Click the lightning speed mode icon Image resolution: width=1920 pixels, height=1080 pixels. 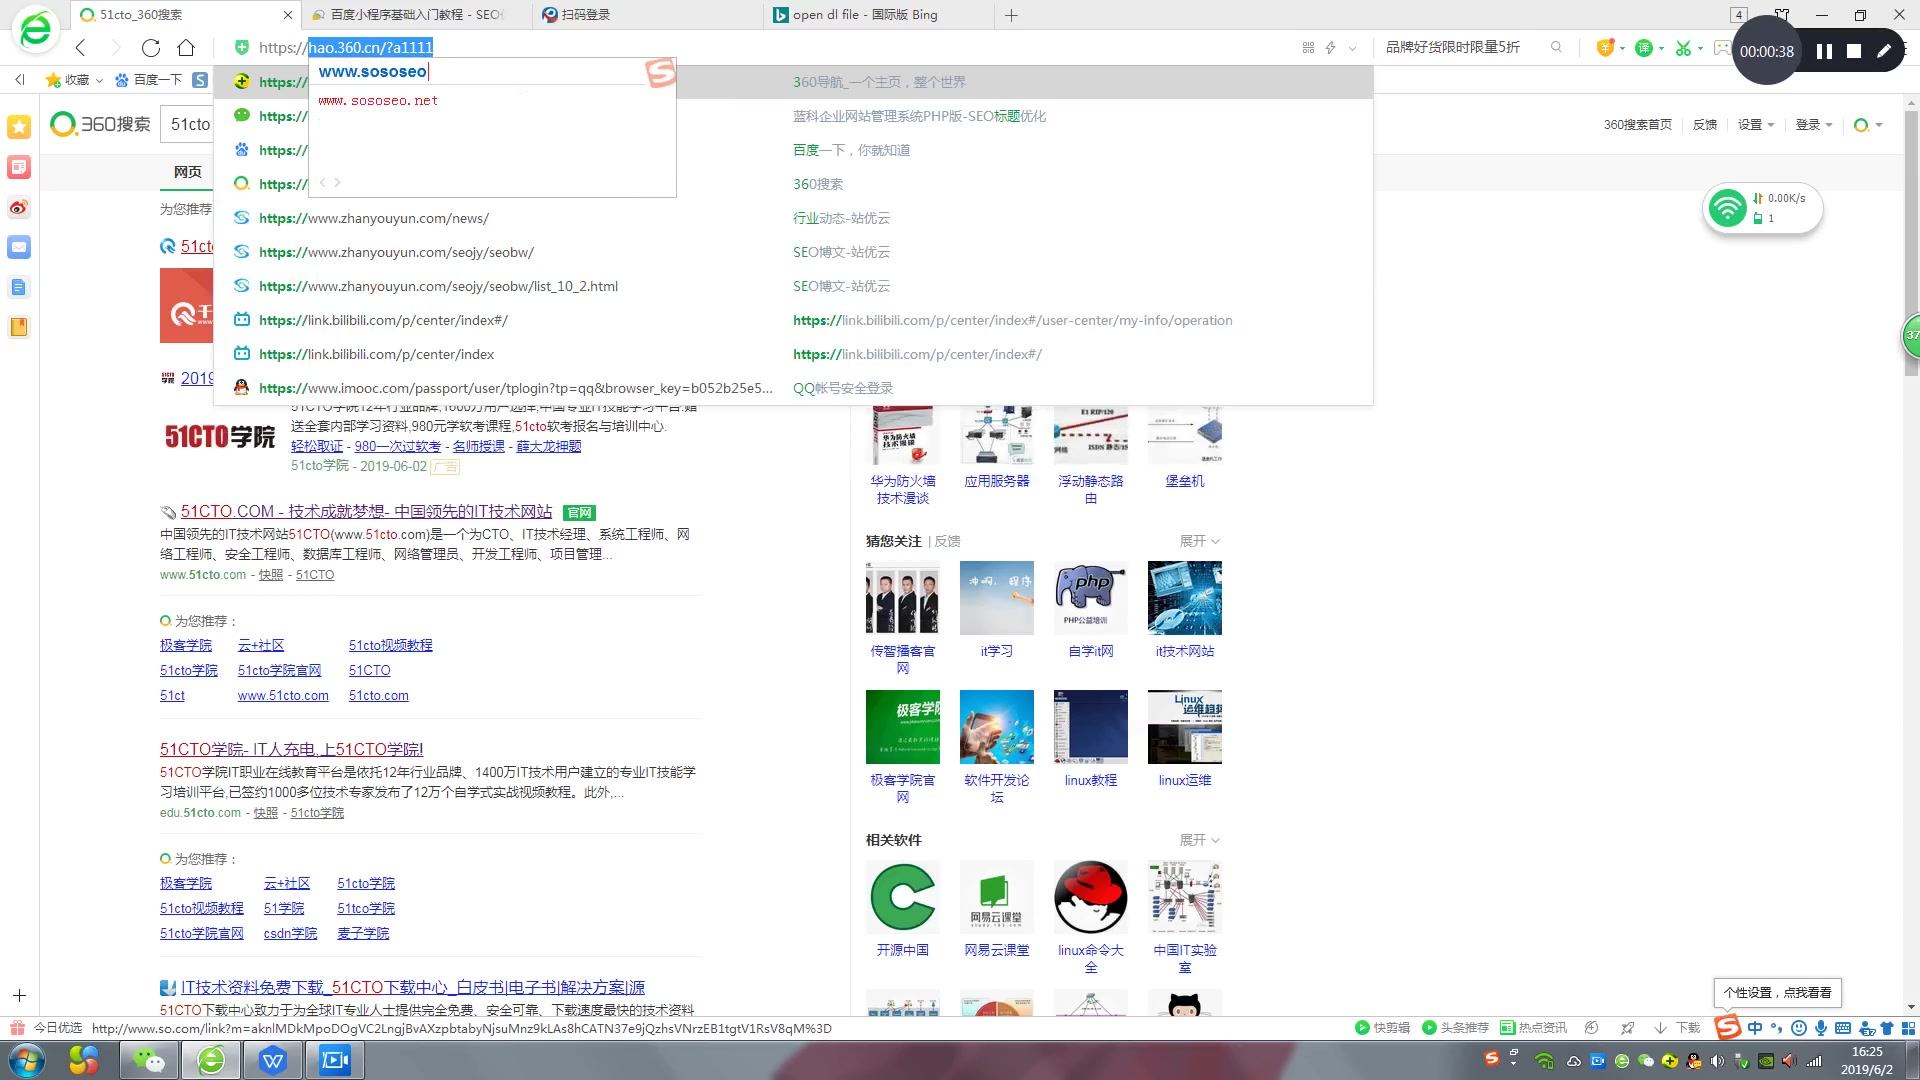click(x=1330, y=48)
